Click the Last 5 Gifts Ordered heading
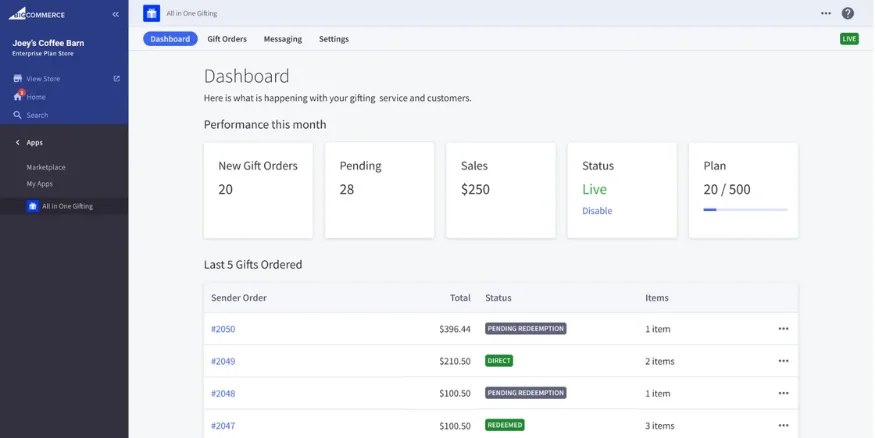The height and width of the screenshot is (438, 875). (253, 264)
